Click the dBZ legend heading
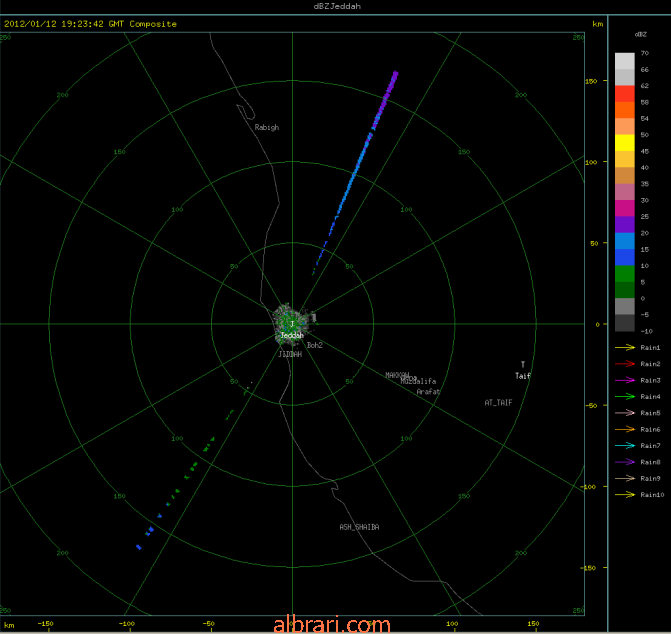Image resolution: width=671 pixels, height=634 pixels. point(641,34)
